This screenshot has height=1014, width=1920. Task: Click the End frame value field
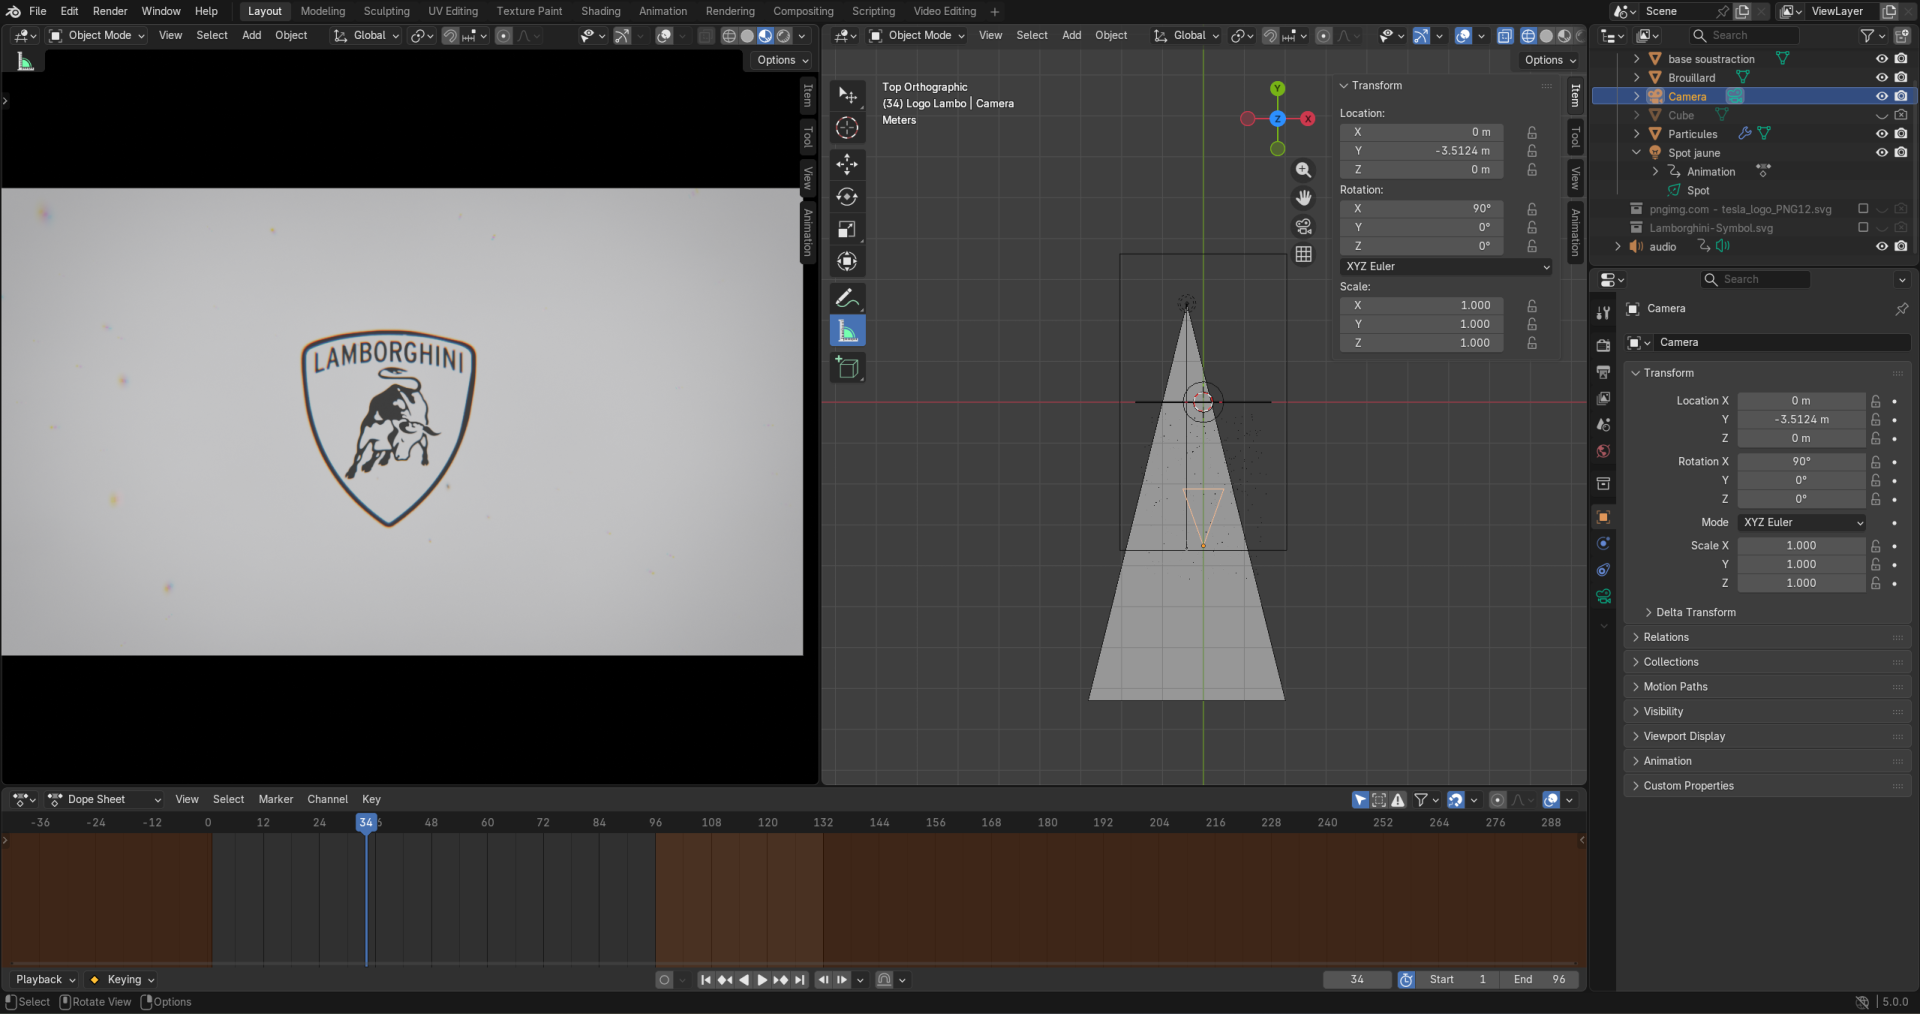point(1539,980)
